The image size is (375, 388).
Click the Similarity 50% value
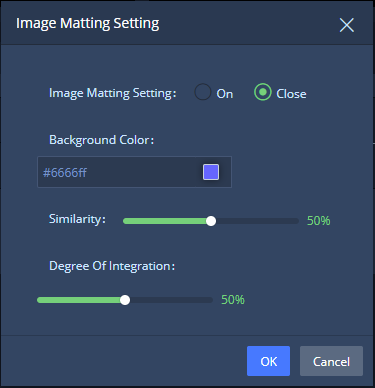(318, 221)
